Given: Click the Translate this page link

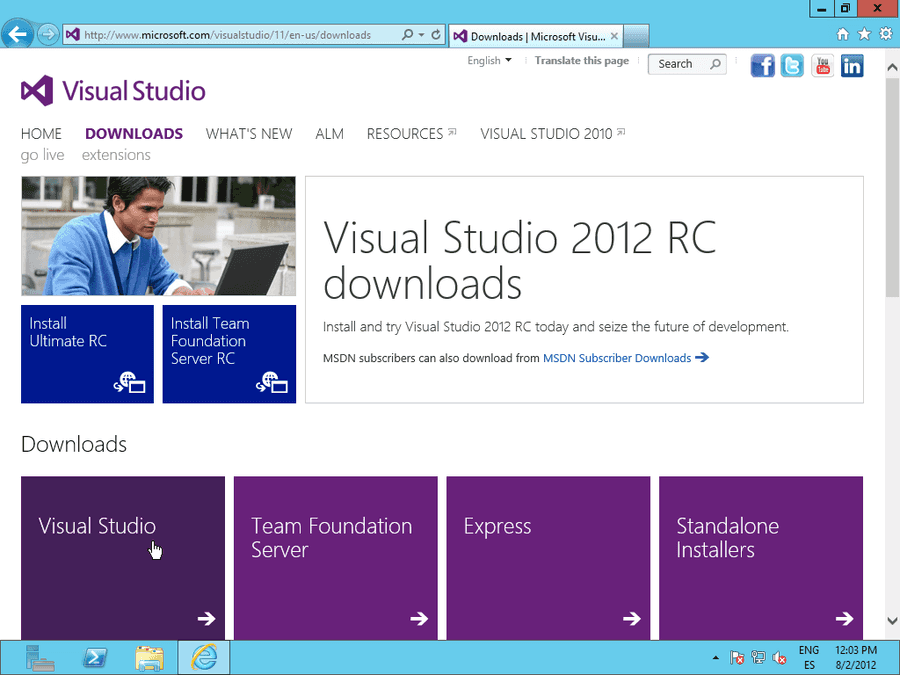Looking at the screenshot, I should tap(581, 60).
